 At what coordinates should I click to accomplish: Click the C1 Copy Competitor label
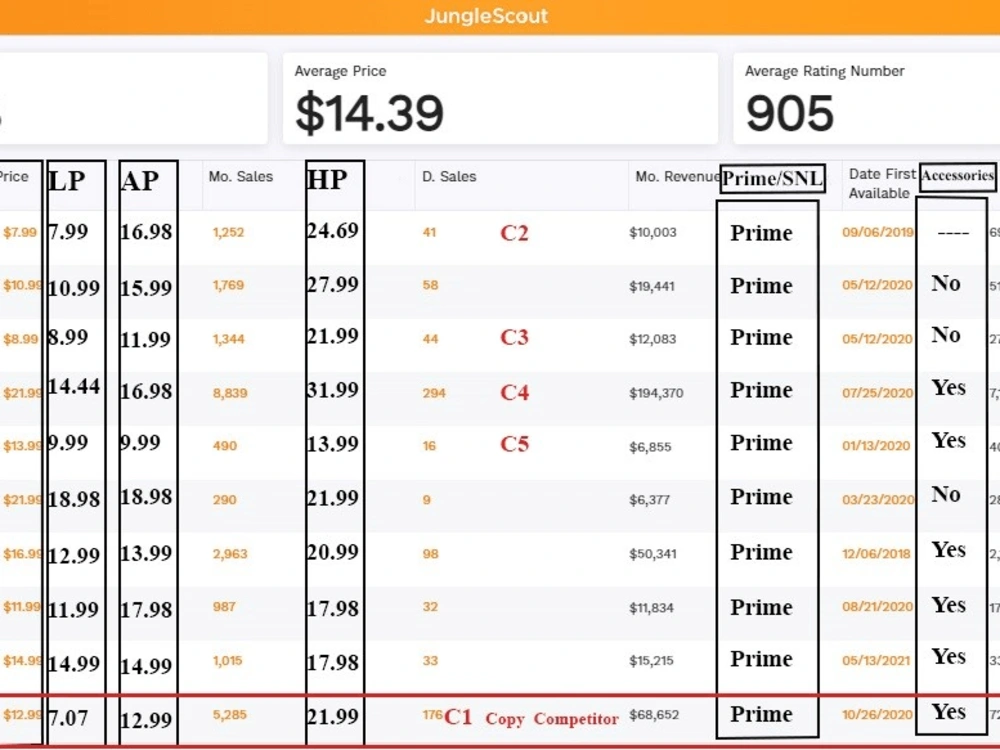point(531,718)
